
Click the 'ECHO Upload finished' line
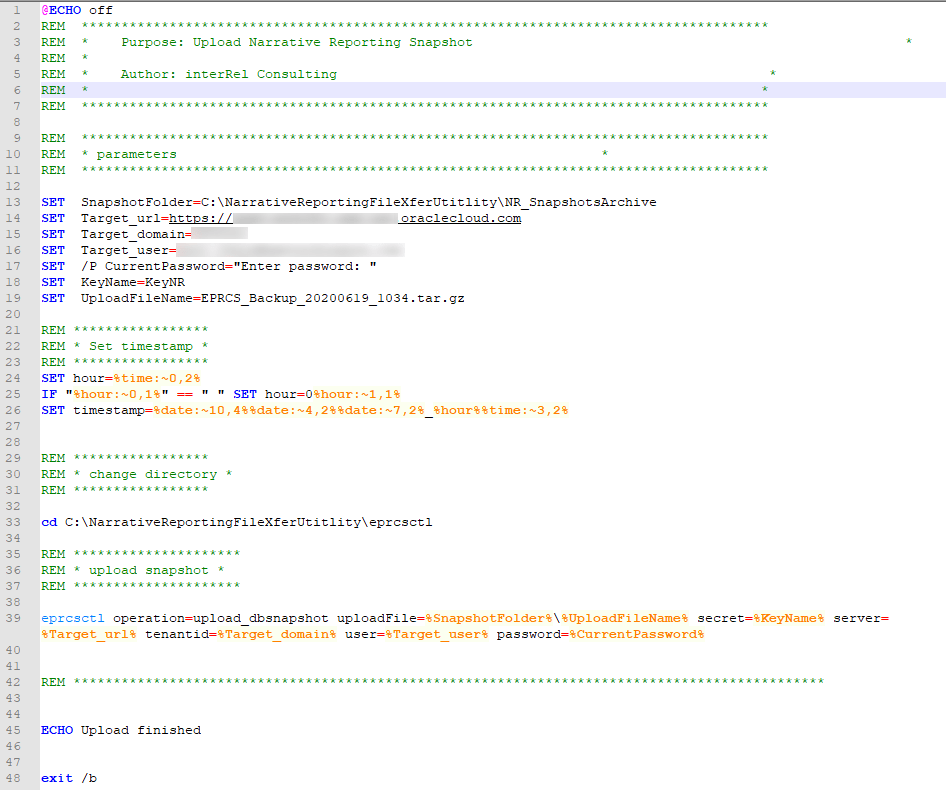[x=121, y=730]
